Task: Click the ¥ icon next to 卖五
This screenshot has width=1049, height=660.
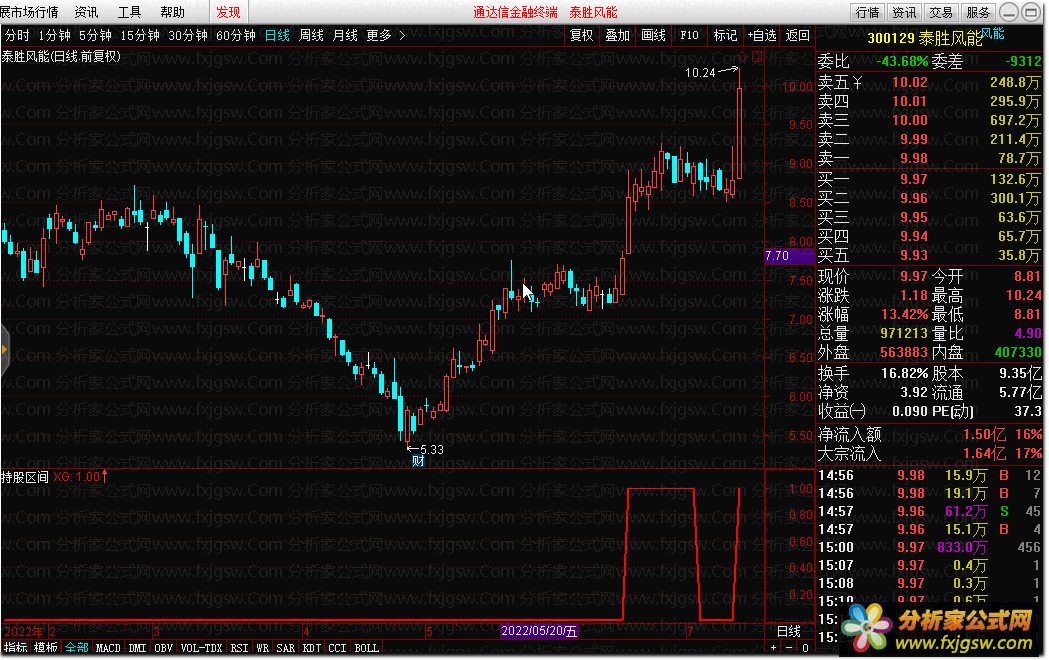Action: [x=857, y=83]
